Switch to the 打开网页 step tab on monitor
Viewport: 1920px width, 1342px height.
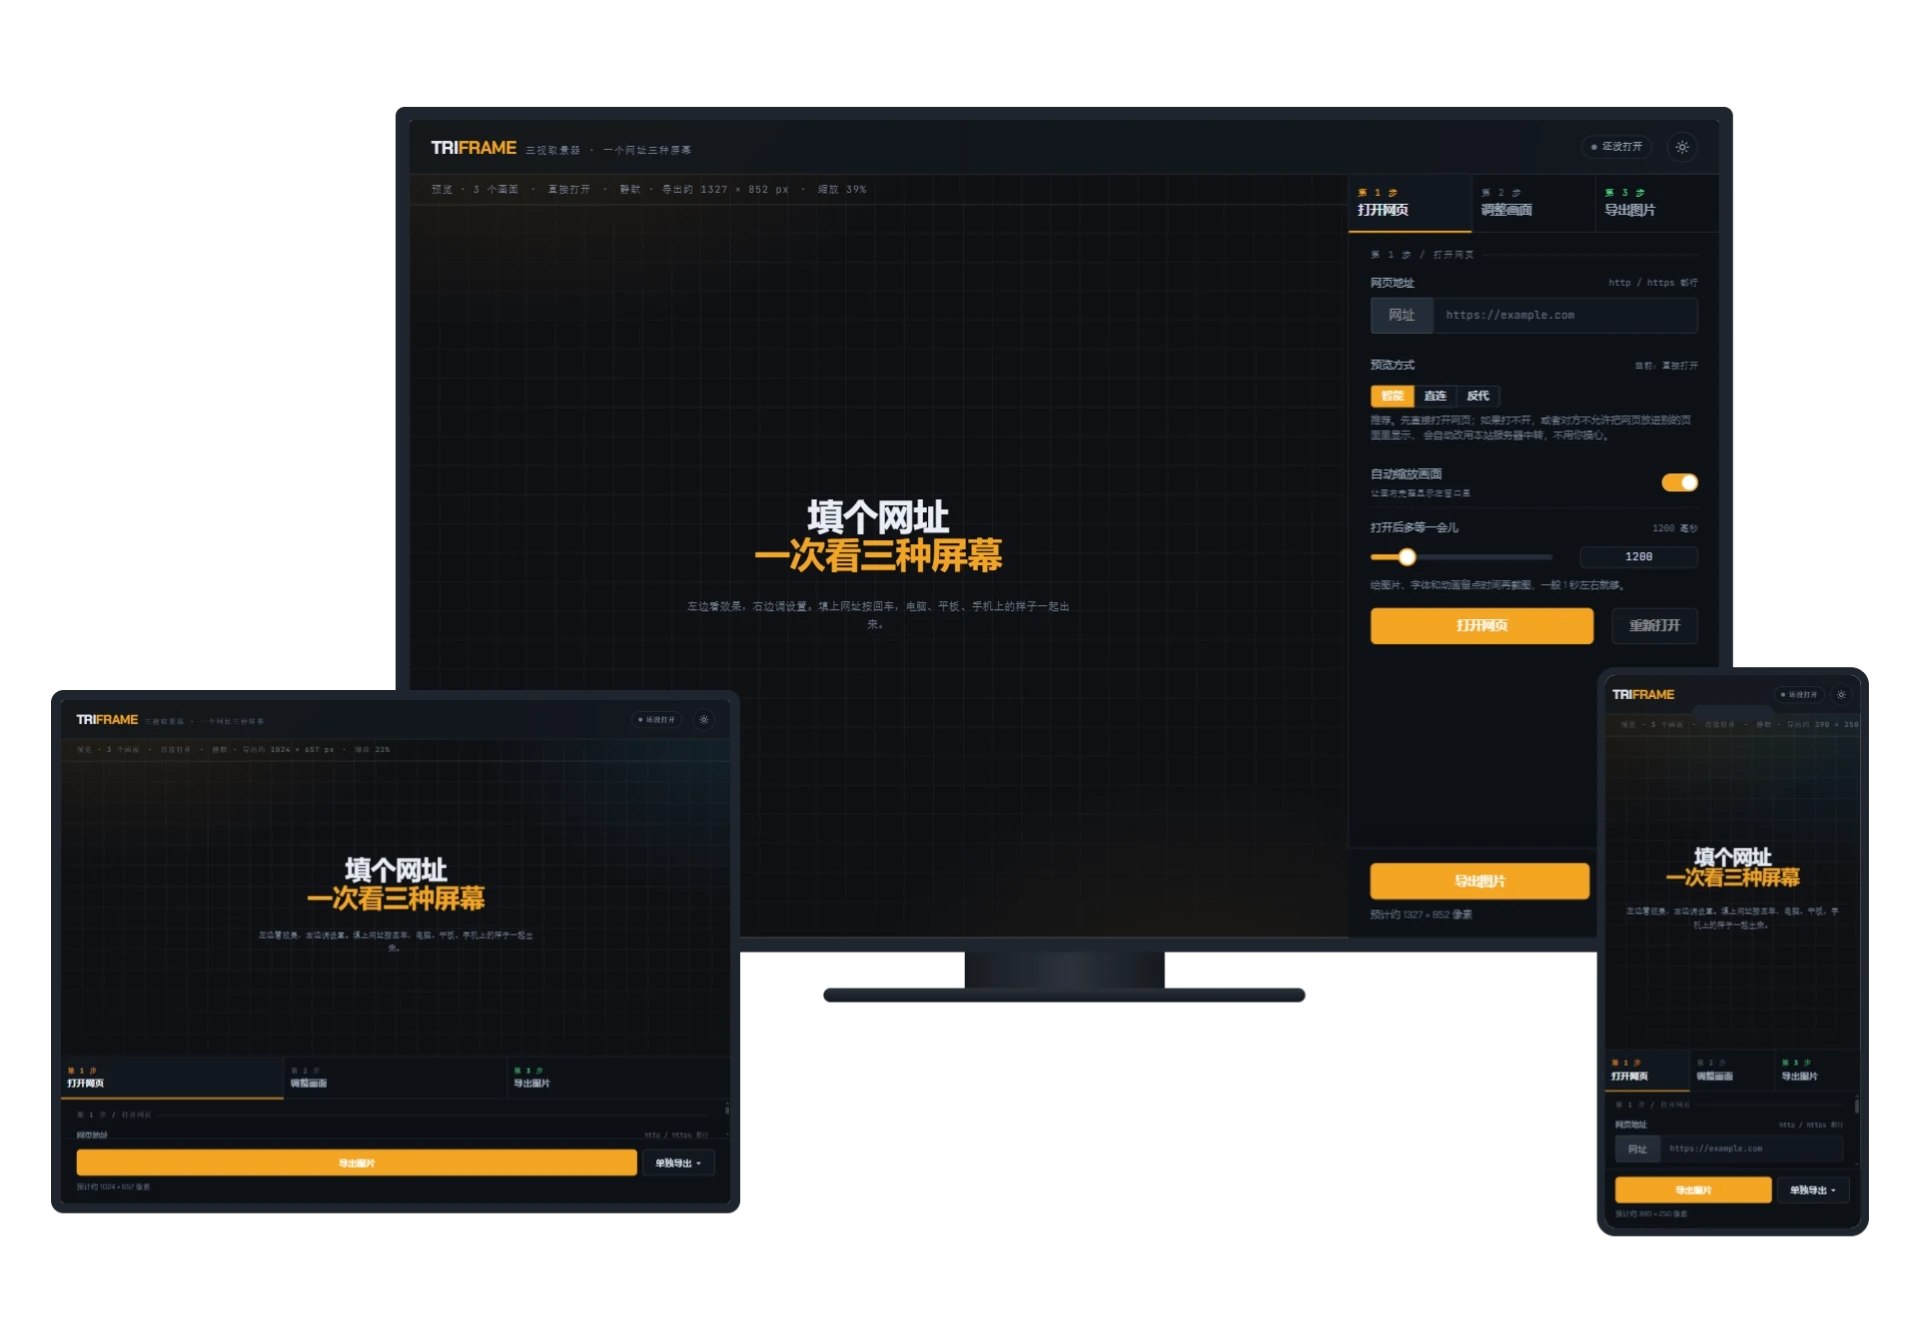tap(1409, 203)
